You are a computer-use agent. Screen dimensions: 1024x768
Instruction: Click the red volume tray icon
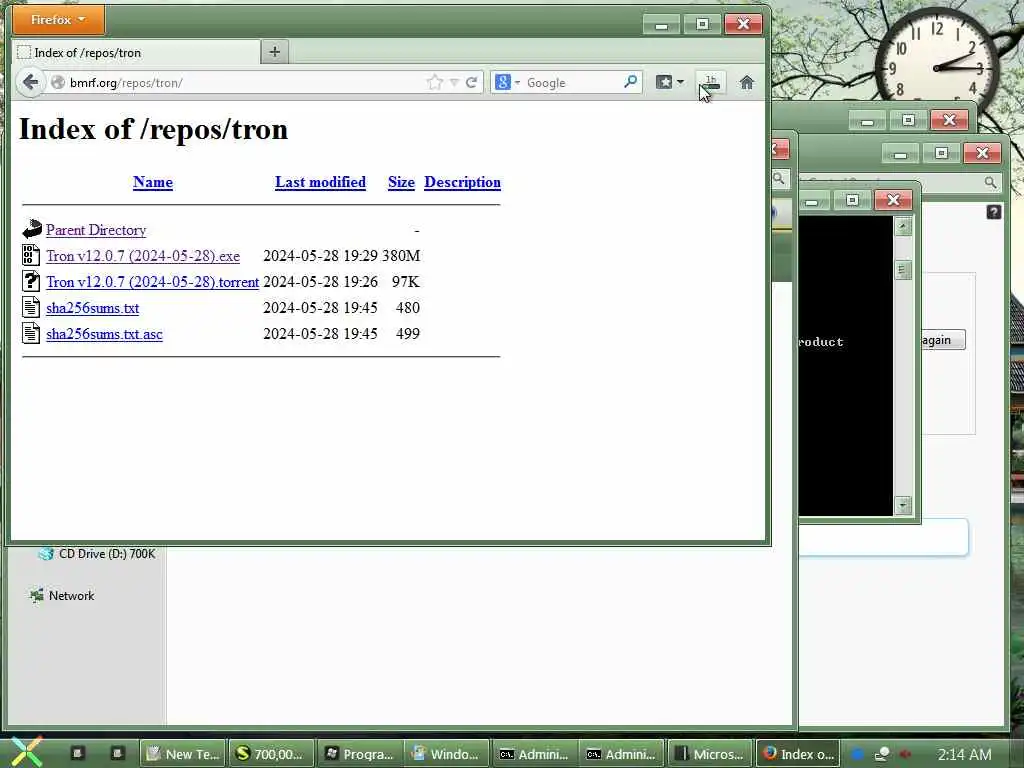point(905,754)
